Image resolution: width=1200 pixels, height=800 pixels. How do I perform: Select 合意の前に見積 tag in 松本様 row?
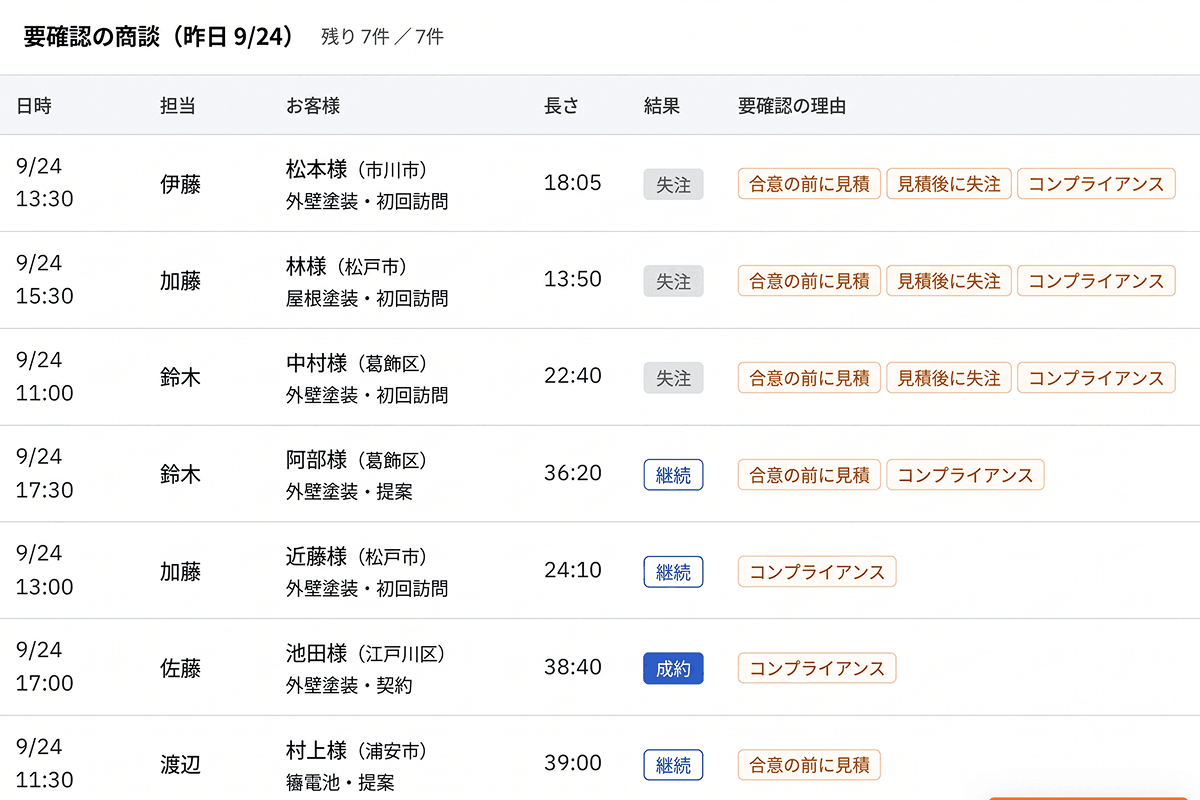point(810,184)
